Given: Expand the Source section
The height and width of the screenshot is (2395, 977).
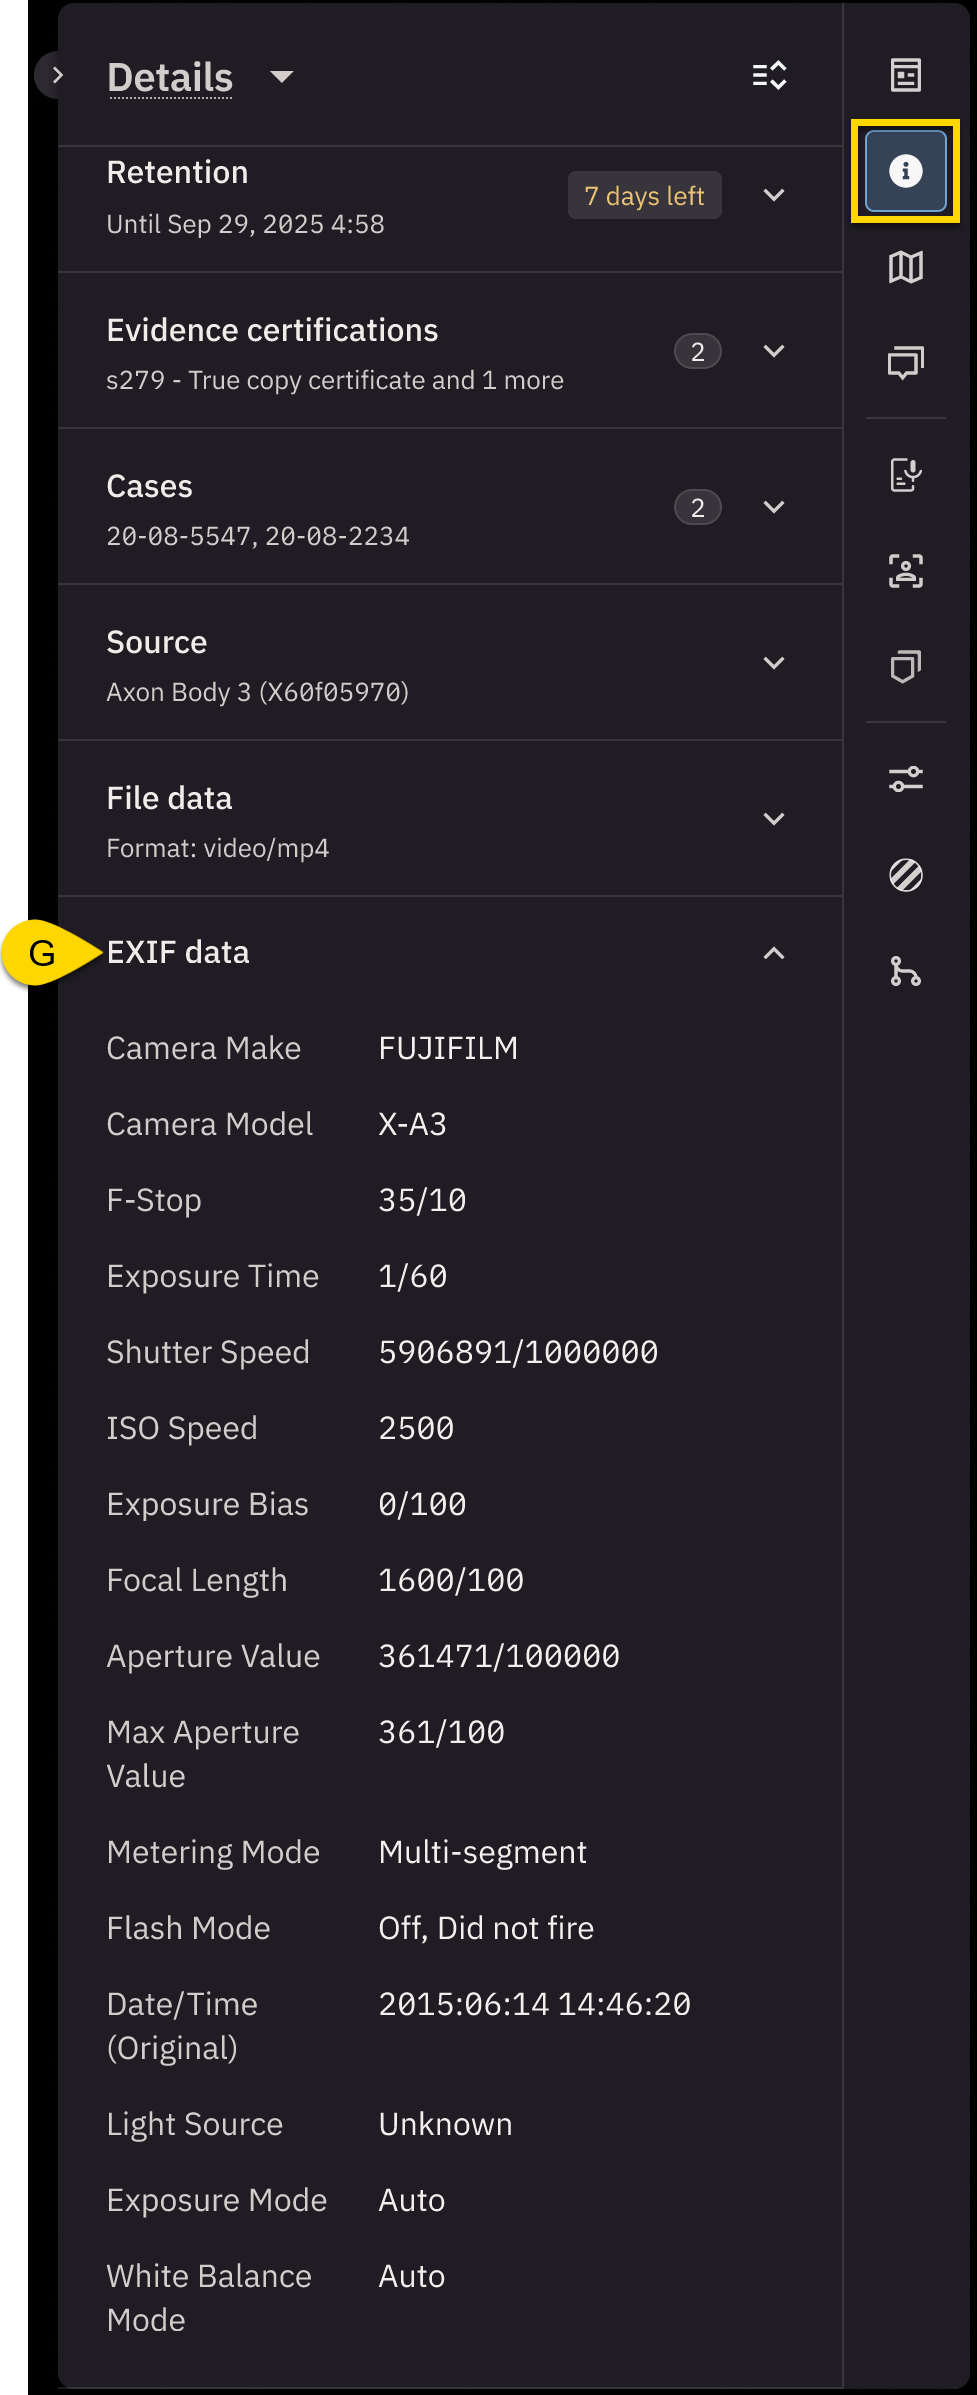Looking at the screenshot, I should [773, 663].
